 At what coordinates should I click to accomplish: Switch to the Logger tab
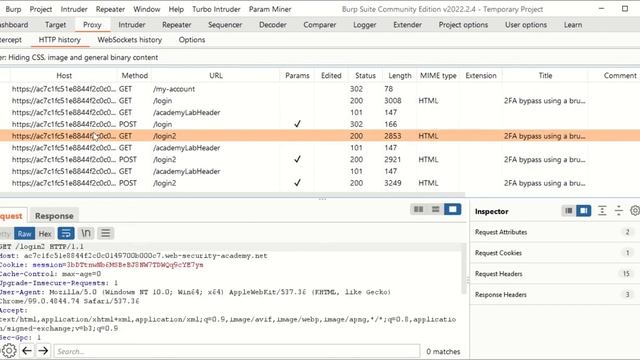(x=364, y=24)
